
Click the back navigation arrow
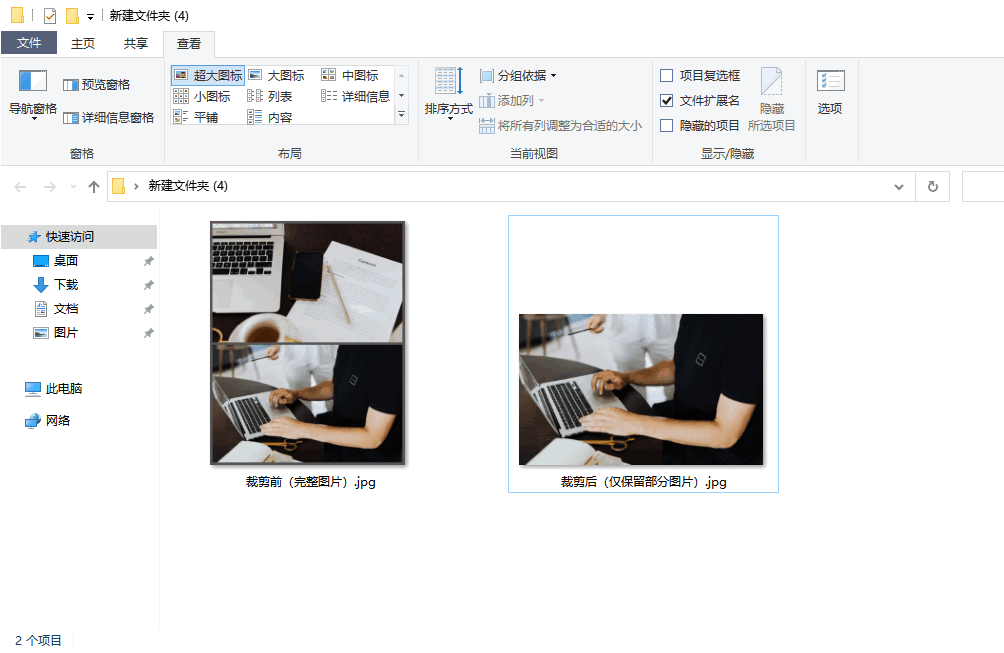coord(20,187)
